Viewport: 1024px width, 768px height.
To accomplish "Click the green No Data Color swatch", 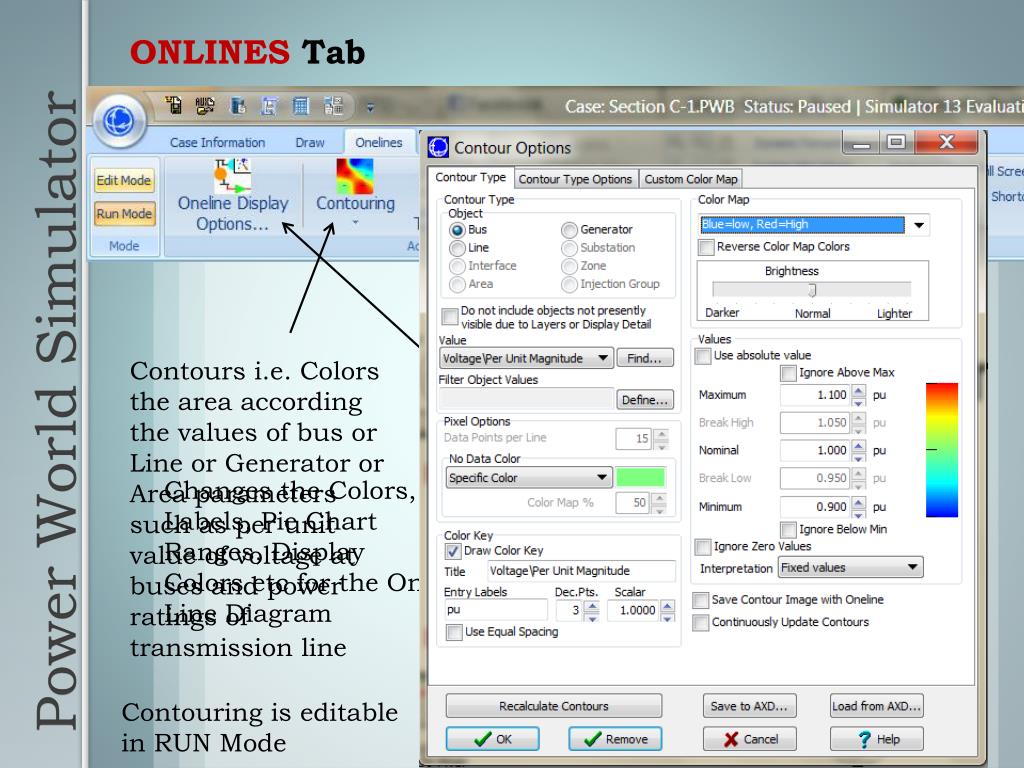I will pos(640,478).
